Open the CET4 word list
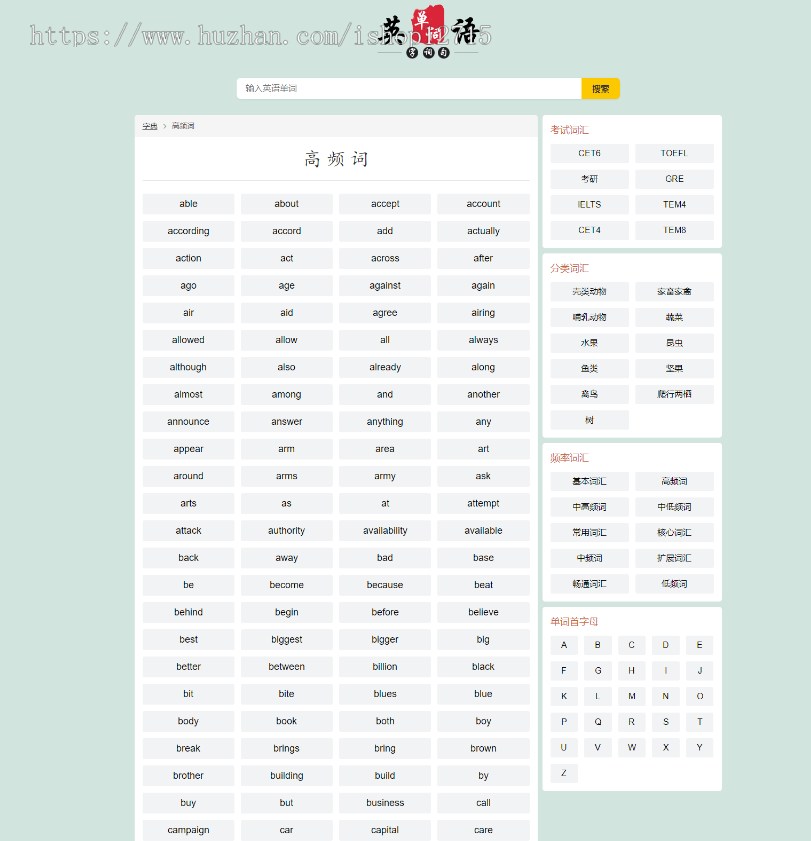 [x=589, y=230]
